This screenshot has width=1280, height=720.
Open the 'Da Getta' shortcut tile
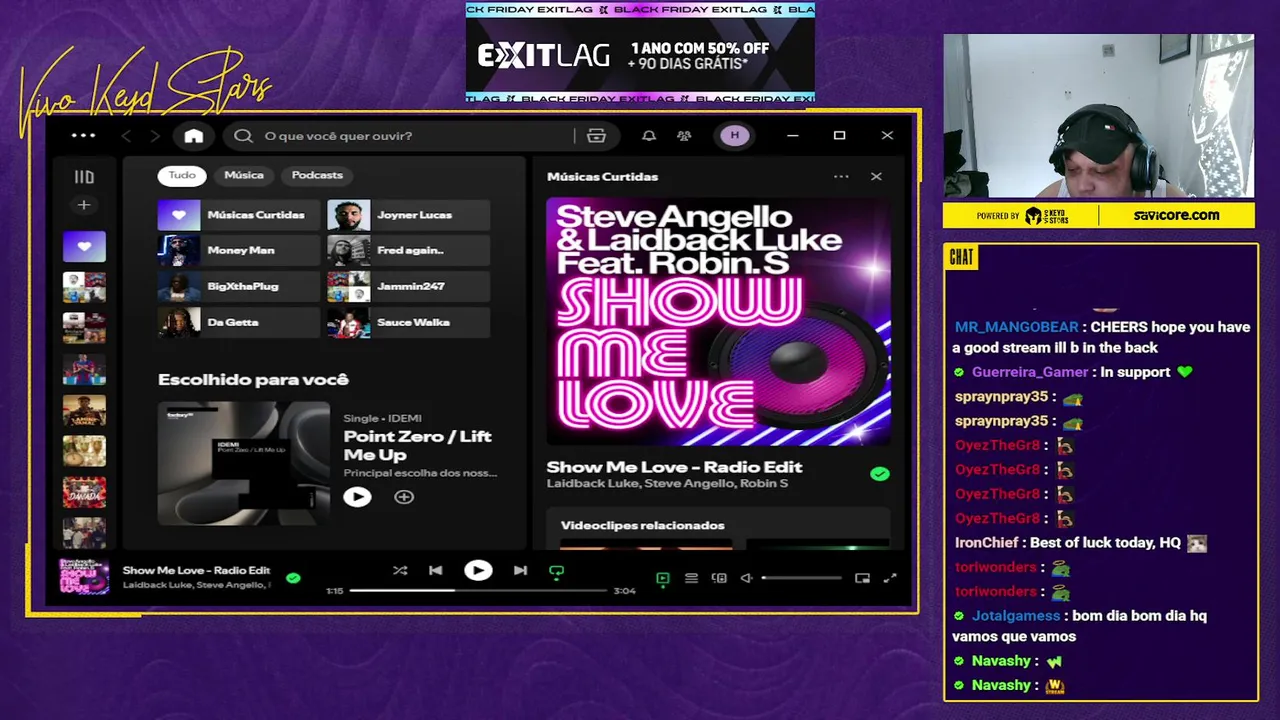(239, 322)
